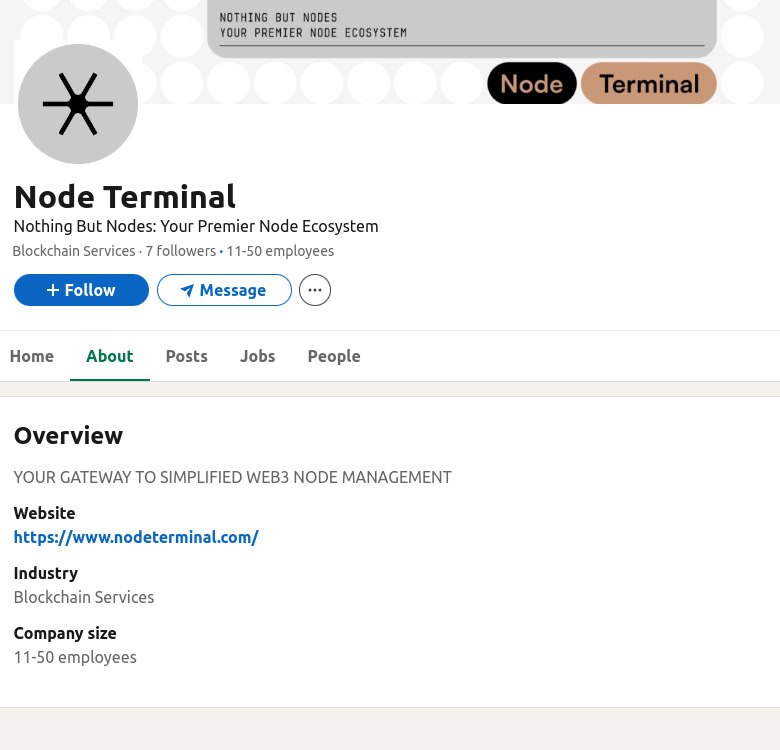Go to the Jobs tab
This screenshot has height=750, width=780.
257,356
